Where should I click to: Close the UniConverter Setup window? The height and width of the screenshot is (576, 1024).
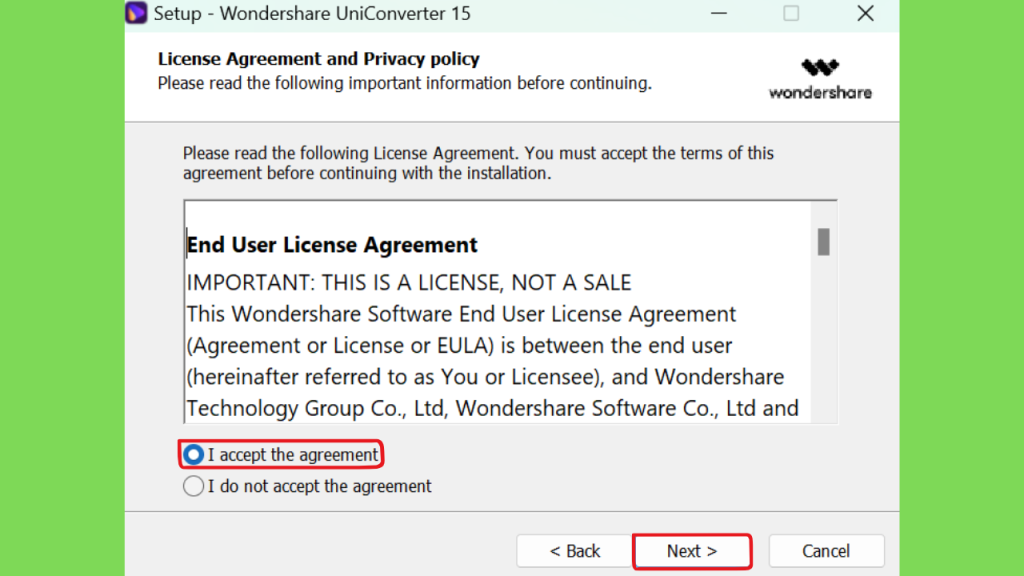coord(865,13)
